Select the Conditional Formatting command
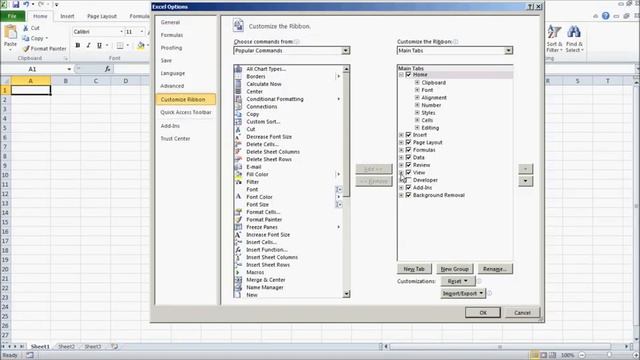 [x=275, y=99]
